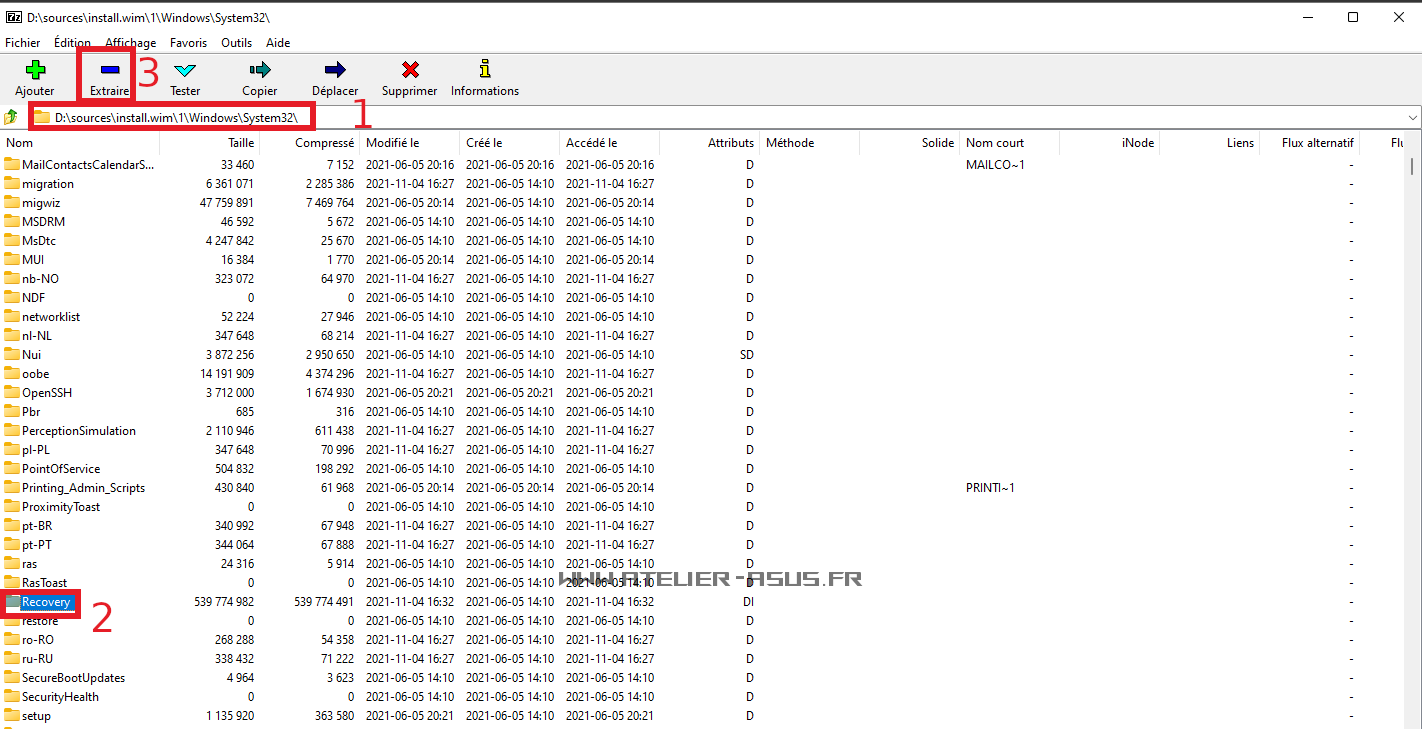The height and width of the screenshot is (729, 1422).
Task: Open the Outils menu
Action: click(x=236, y=43)
